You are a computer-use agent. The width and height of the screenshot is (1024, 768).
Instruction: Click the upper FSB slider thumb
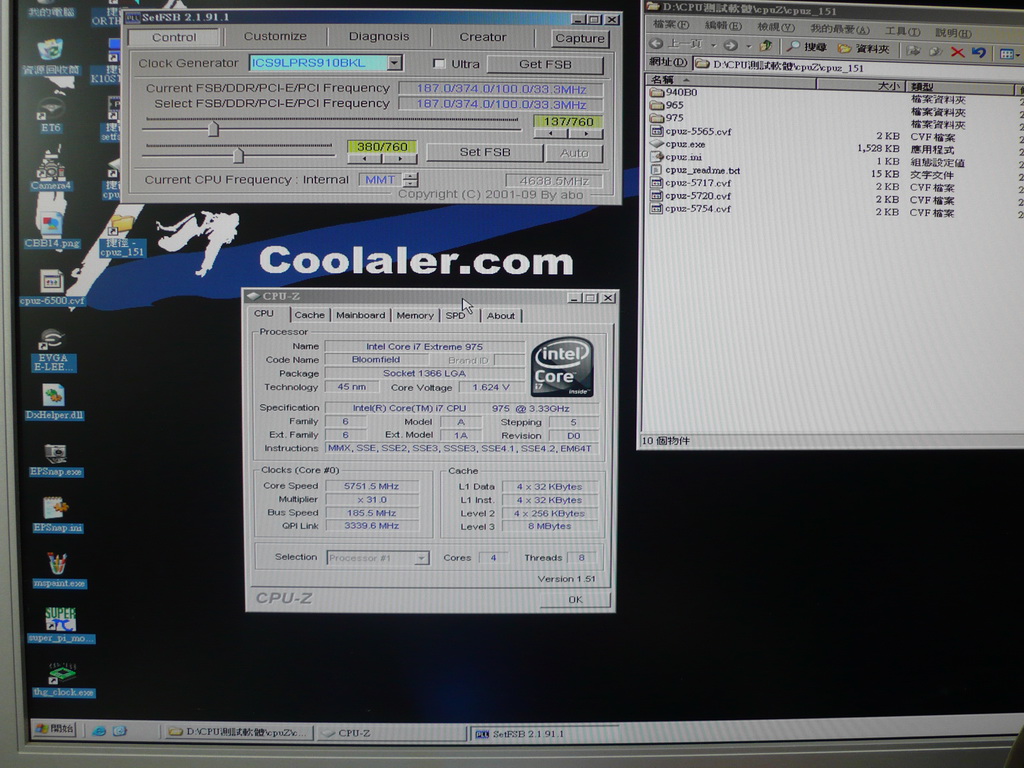click(213, 129)
